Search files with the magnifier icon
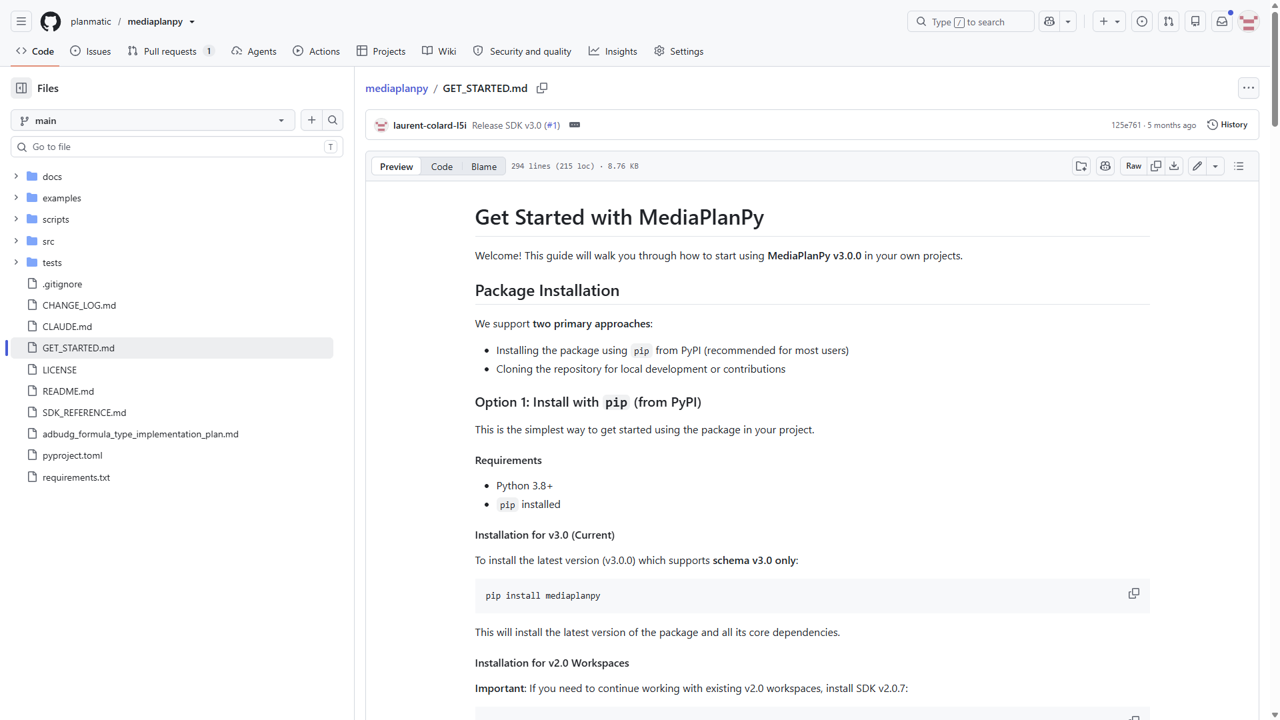1280x720 pixels. [333, 120]
